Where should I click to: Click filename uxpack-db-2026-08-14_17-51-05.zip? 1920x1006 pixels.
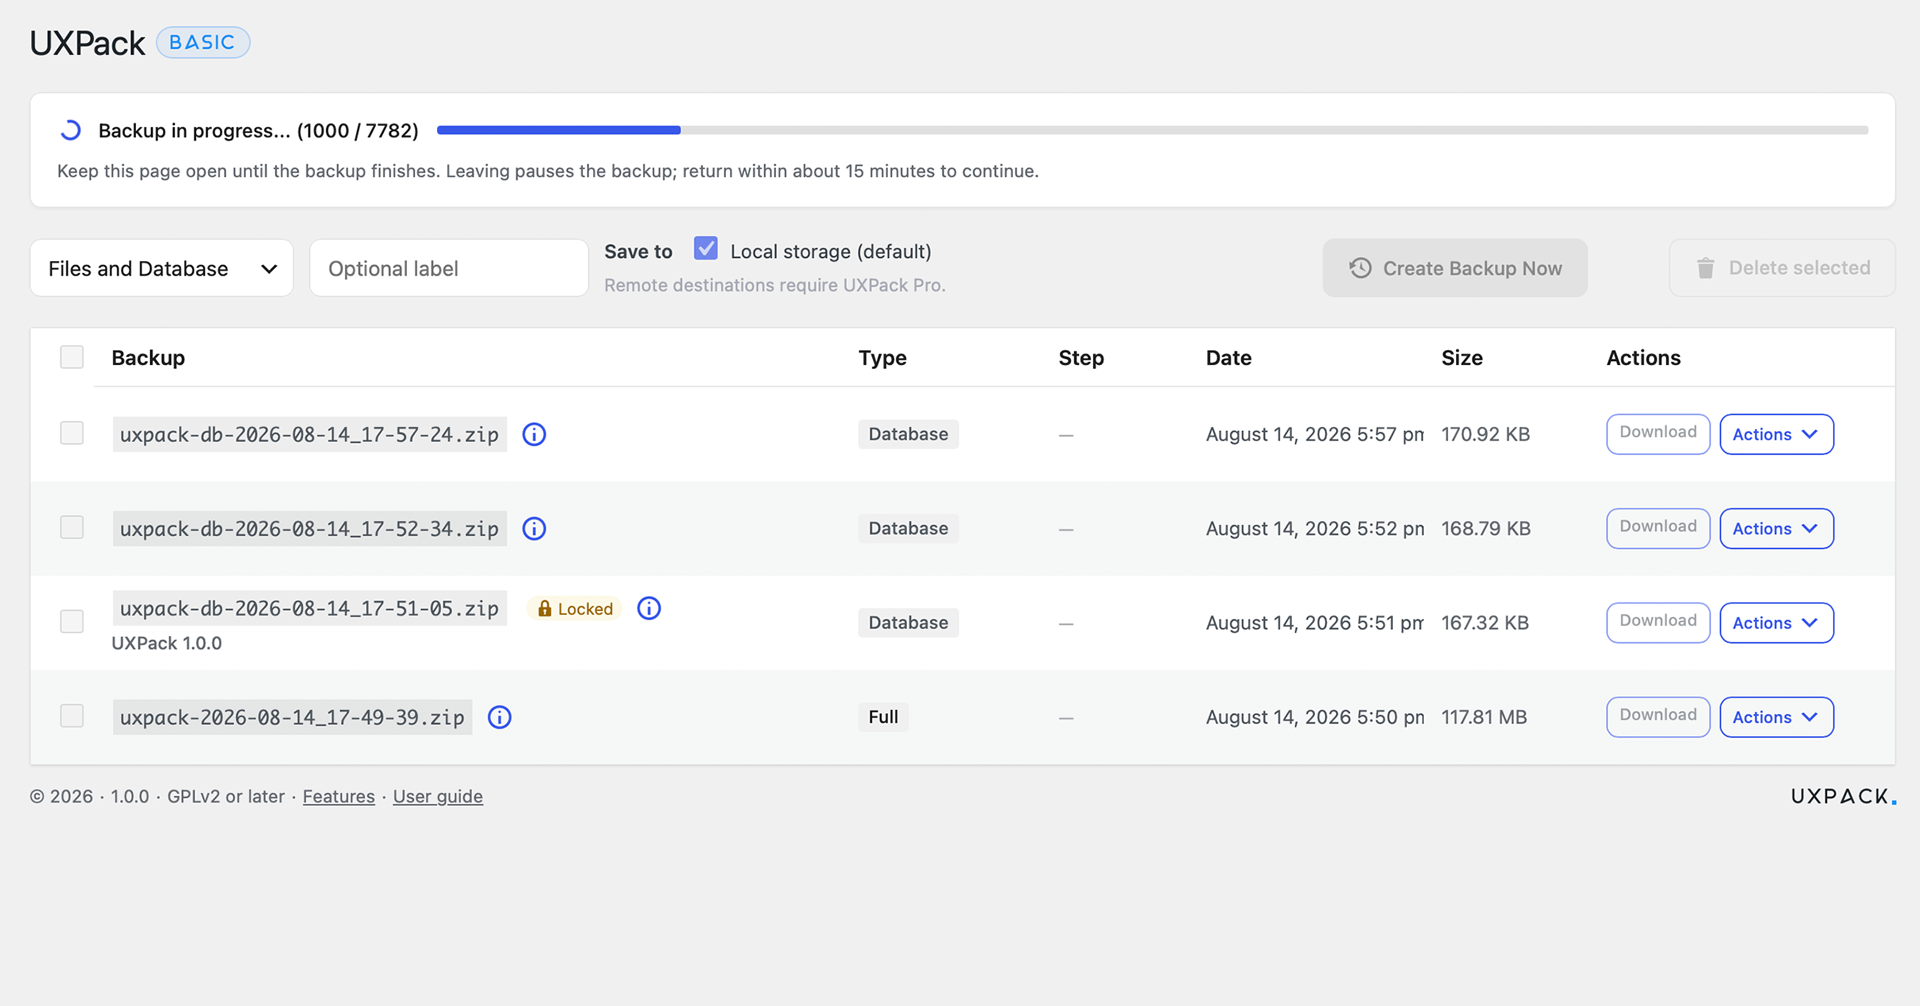[310, 608]
